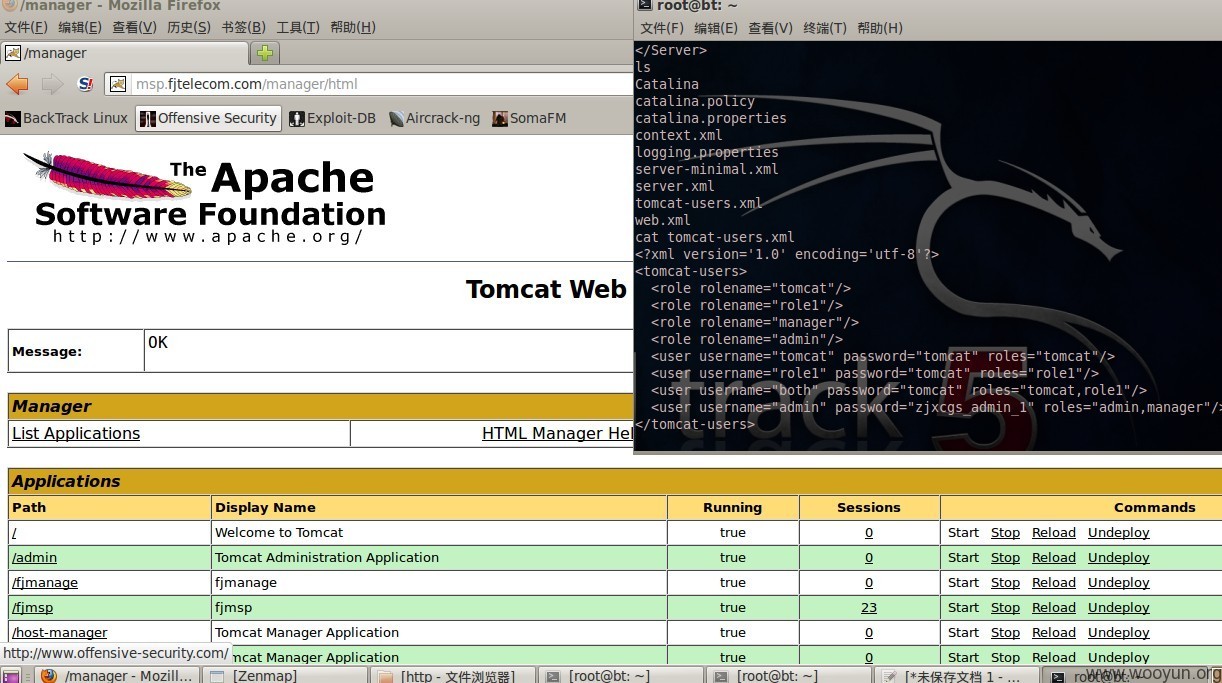
Task: Select server.xml in terminal listing
Action: point(675,186)
